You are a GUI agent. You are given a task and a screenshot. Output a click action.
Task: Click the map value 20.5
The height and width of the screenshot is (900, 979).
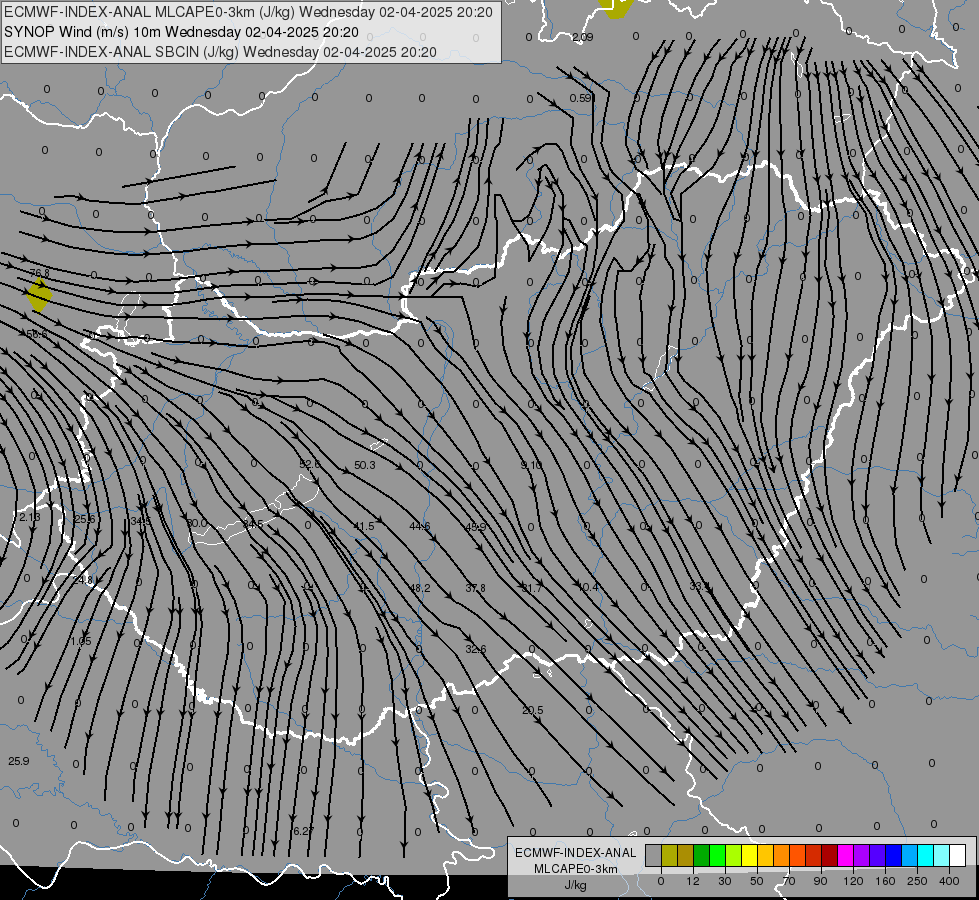[x=533, y=710]
